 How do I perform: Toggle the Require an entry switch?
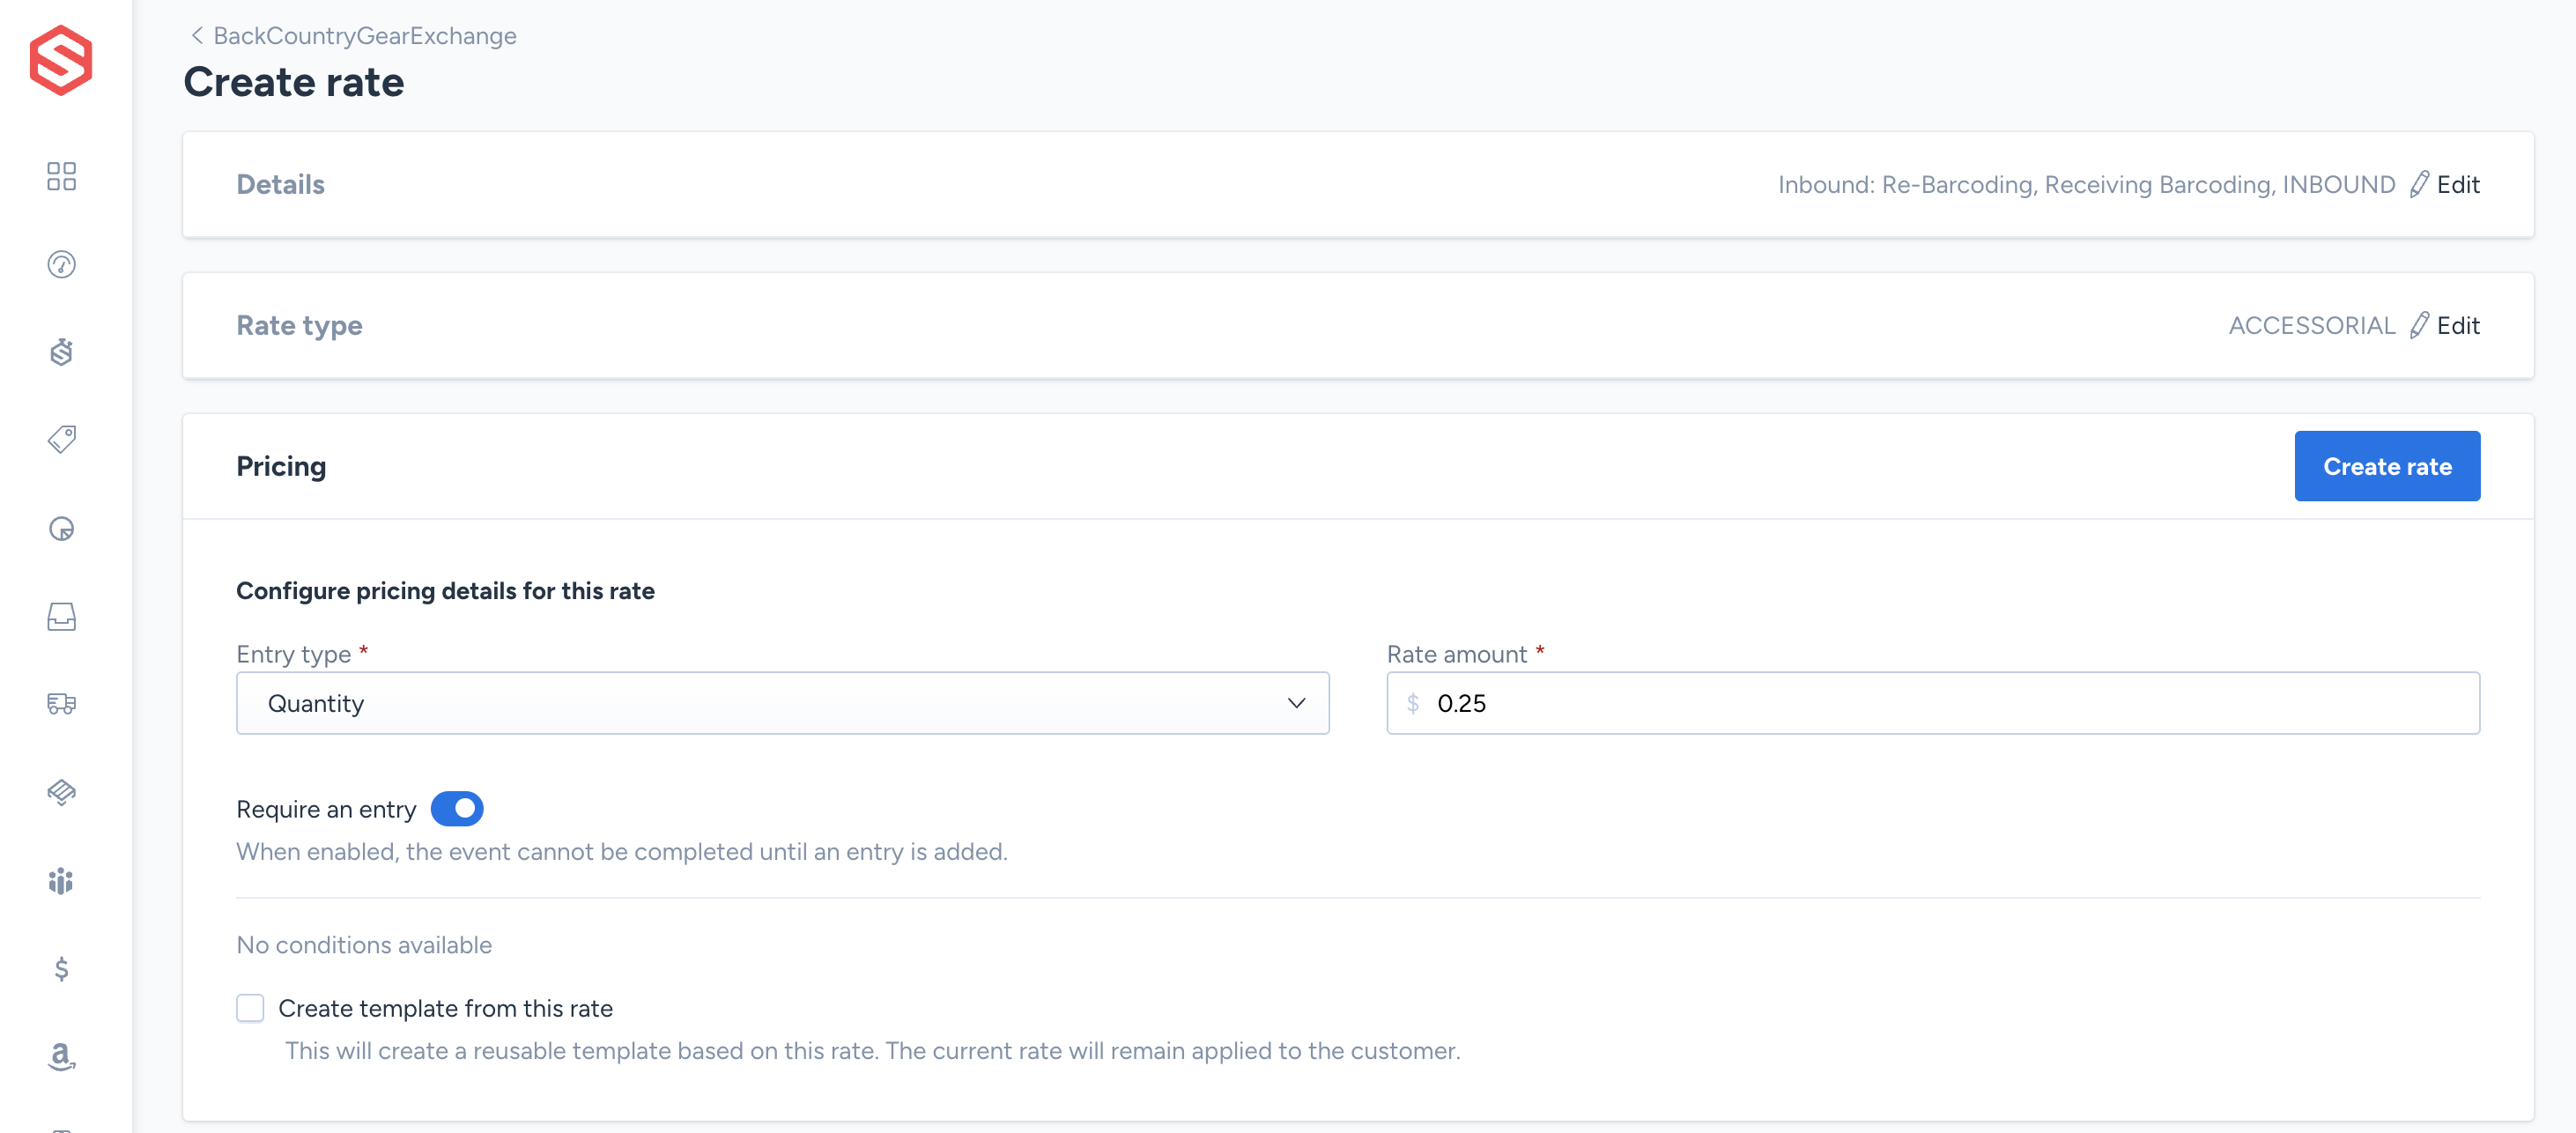point(457,808)
